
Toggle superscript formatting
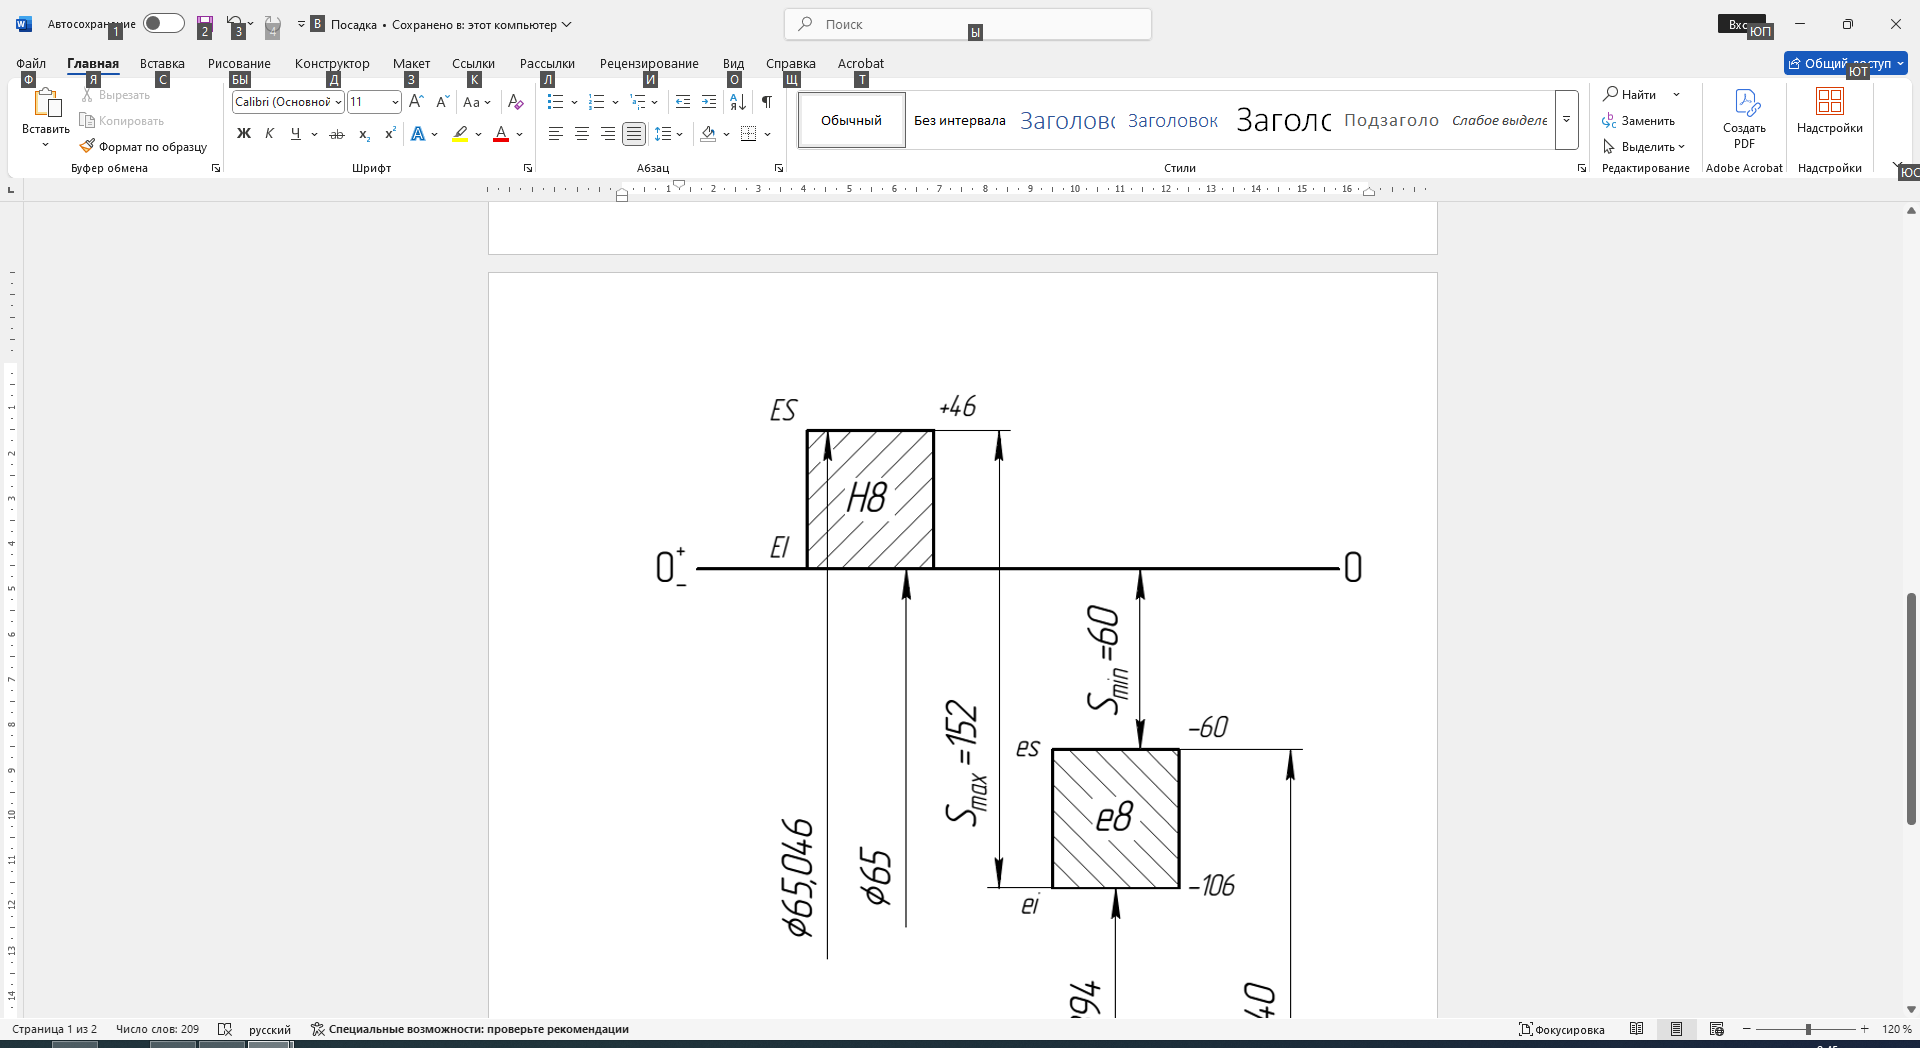tap(390, 133)
